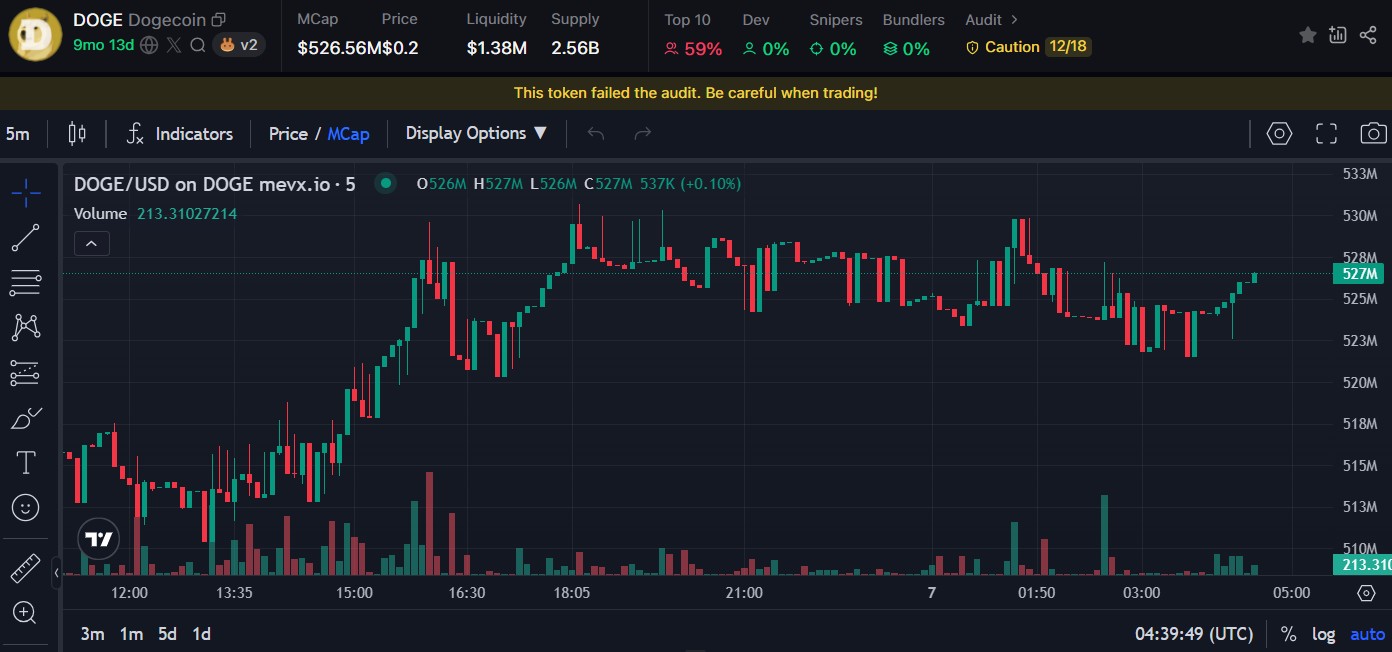Open the token's X (Twitter) link
Screen dimensions: 1392x652
coord(174,45)
